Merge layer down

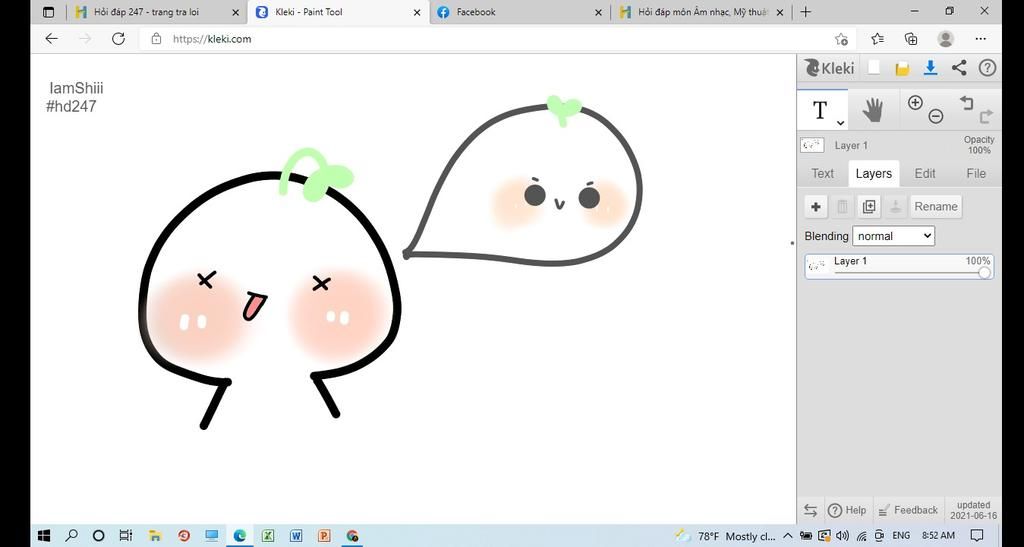[896, 207]
